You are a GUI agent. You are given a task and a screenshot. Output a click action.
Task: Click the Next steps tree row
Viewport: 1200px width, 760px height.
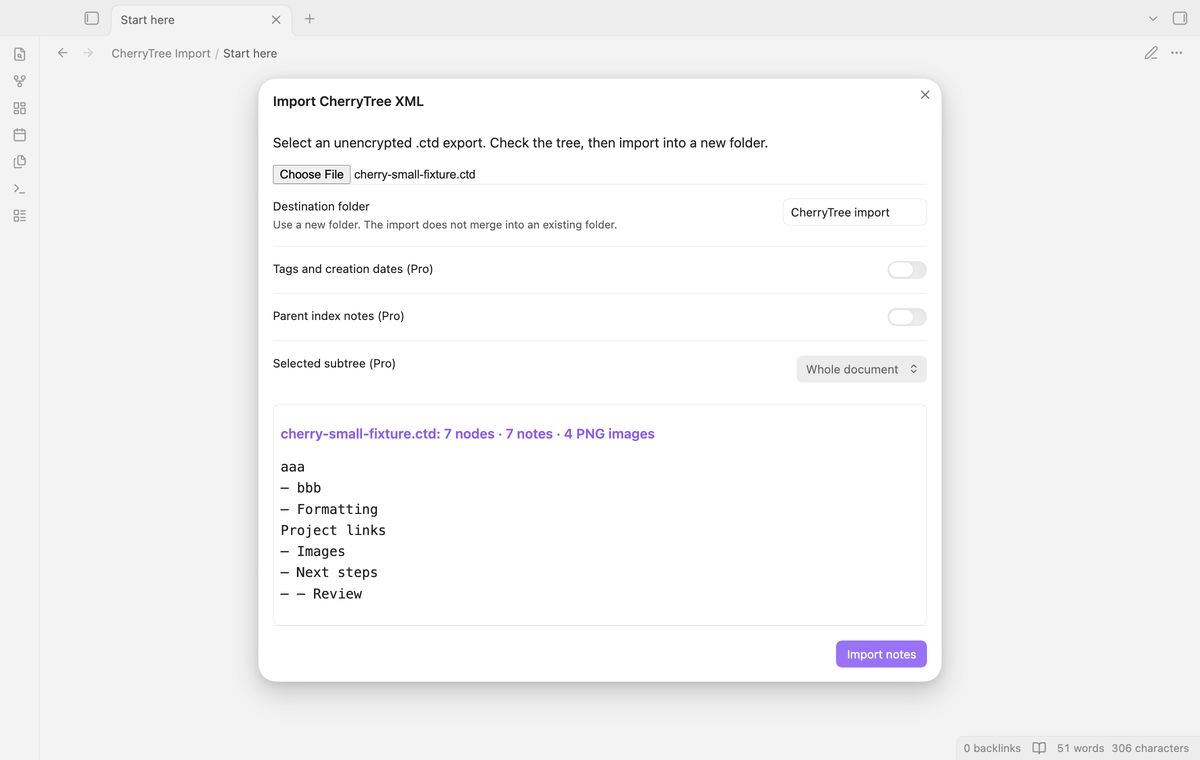[x=329, y=572]
